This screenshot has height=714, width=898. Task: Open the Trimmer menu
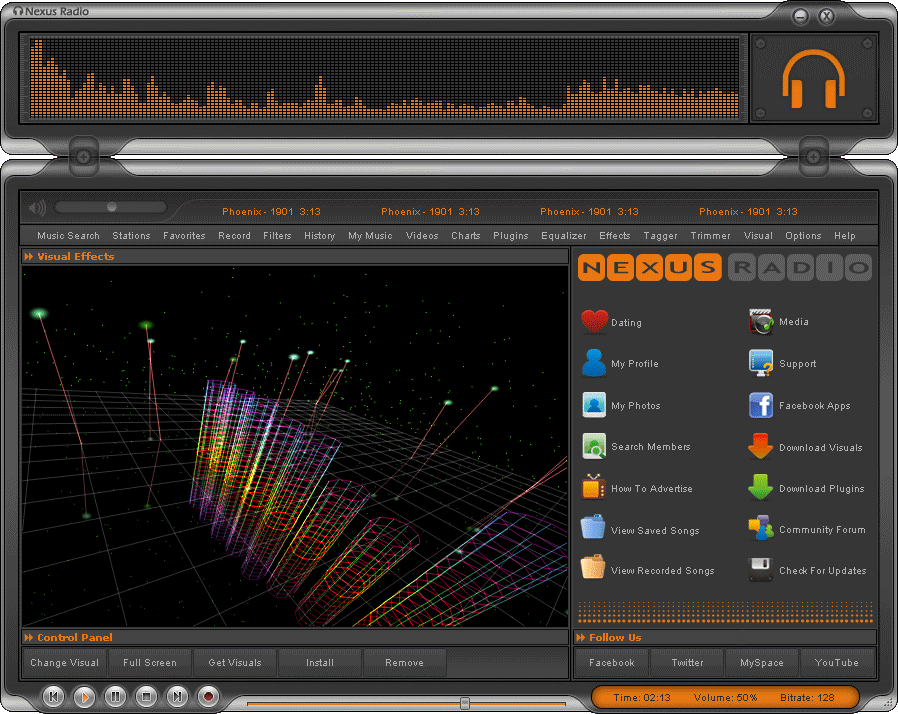click(710, 235)
